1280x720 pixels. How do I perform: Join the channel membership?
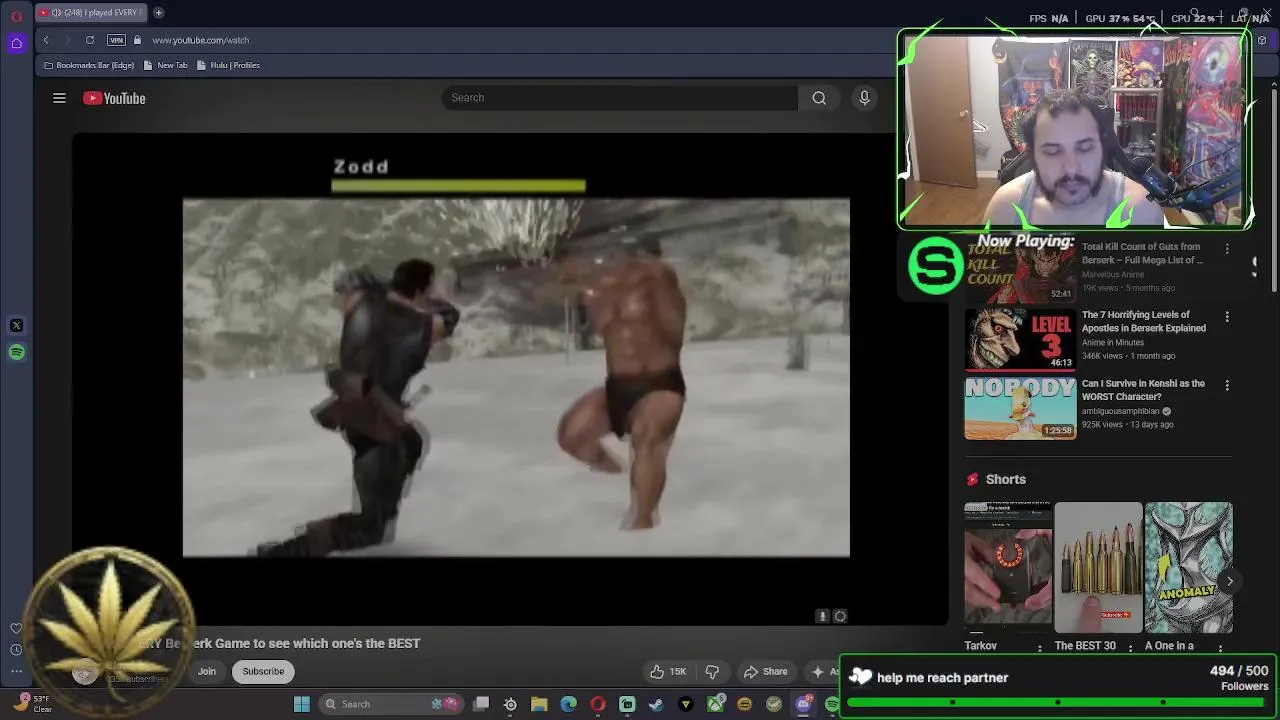207,671
